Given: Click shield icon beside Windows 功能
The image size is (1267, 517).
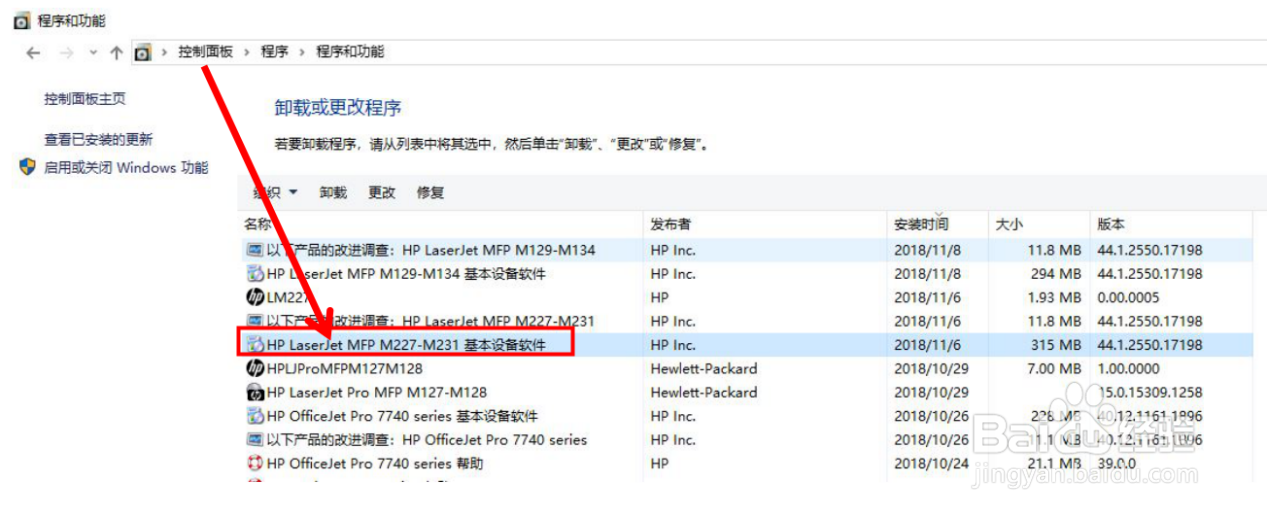Looking at the screenshot, I should (28, 167).
